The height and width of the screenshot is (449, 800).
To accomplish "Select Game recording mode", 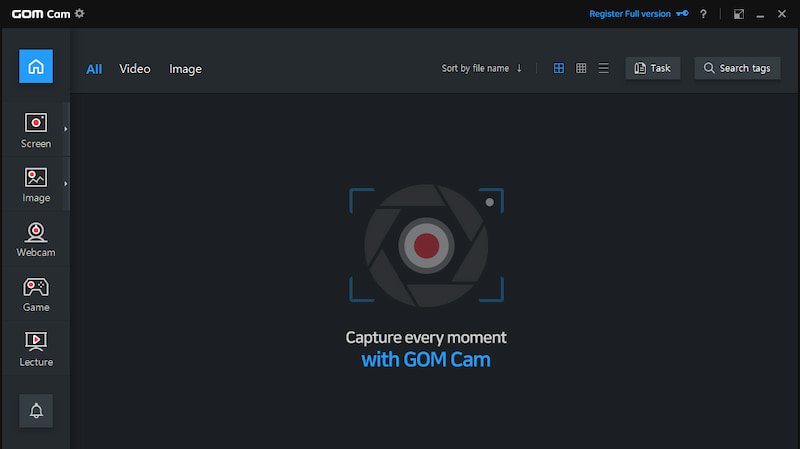I will 36,294.
